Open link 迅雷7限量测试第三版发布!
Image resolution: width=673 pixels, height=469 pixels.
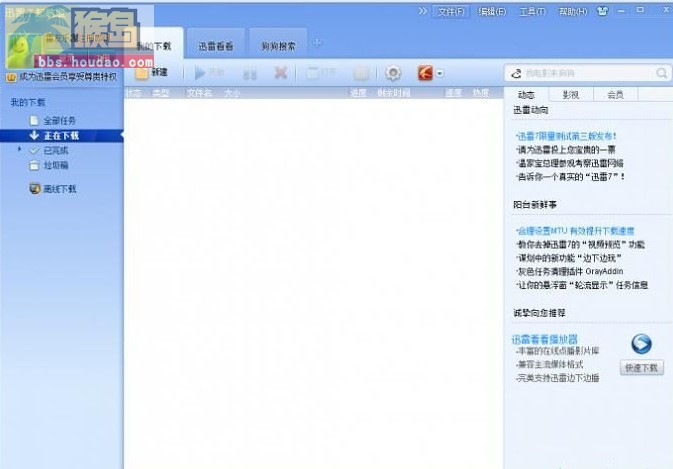coord(566,136)
